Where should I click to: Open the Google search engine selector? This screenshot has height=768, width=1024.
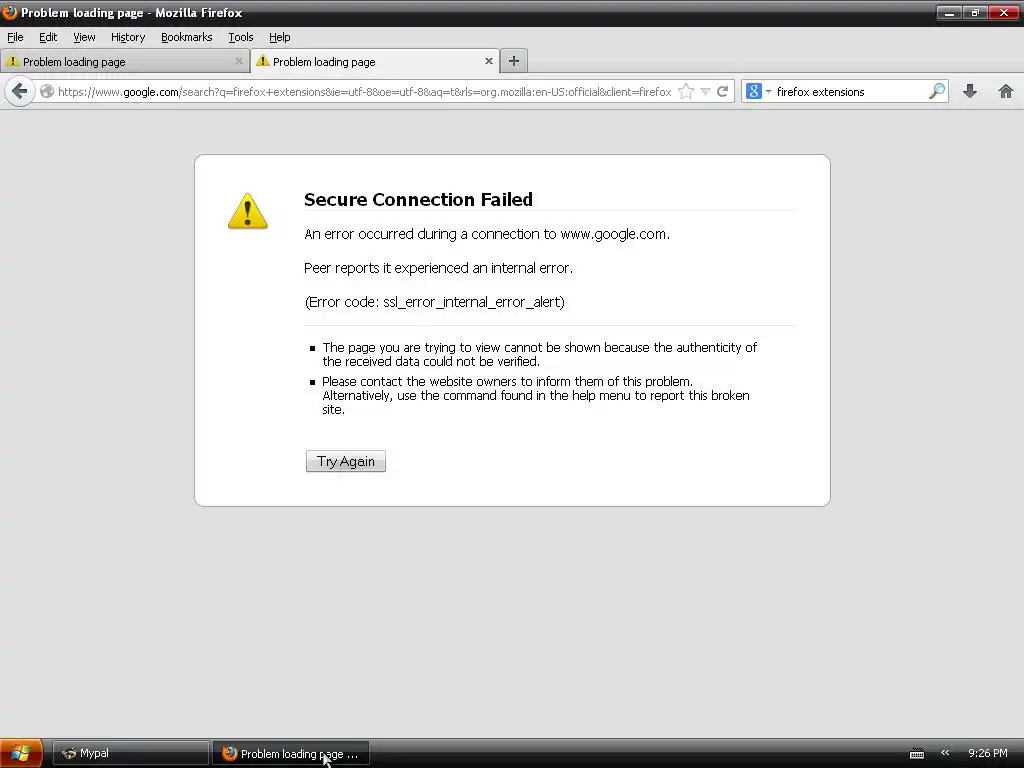pyautogui.click(x=758, y=91)
